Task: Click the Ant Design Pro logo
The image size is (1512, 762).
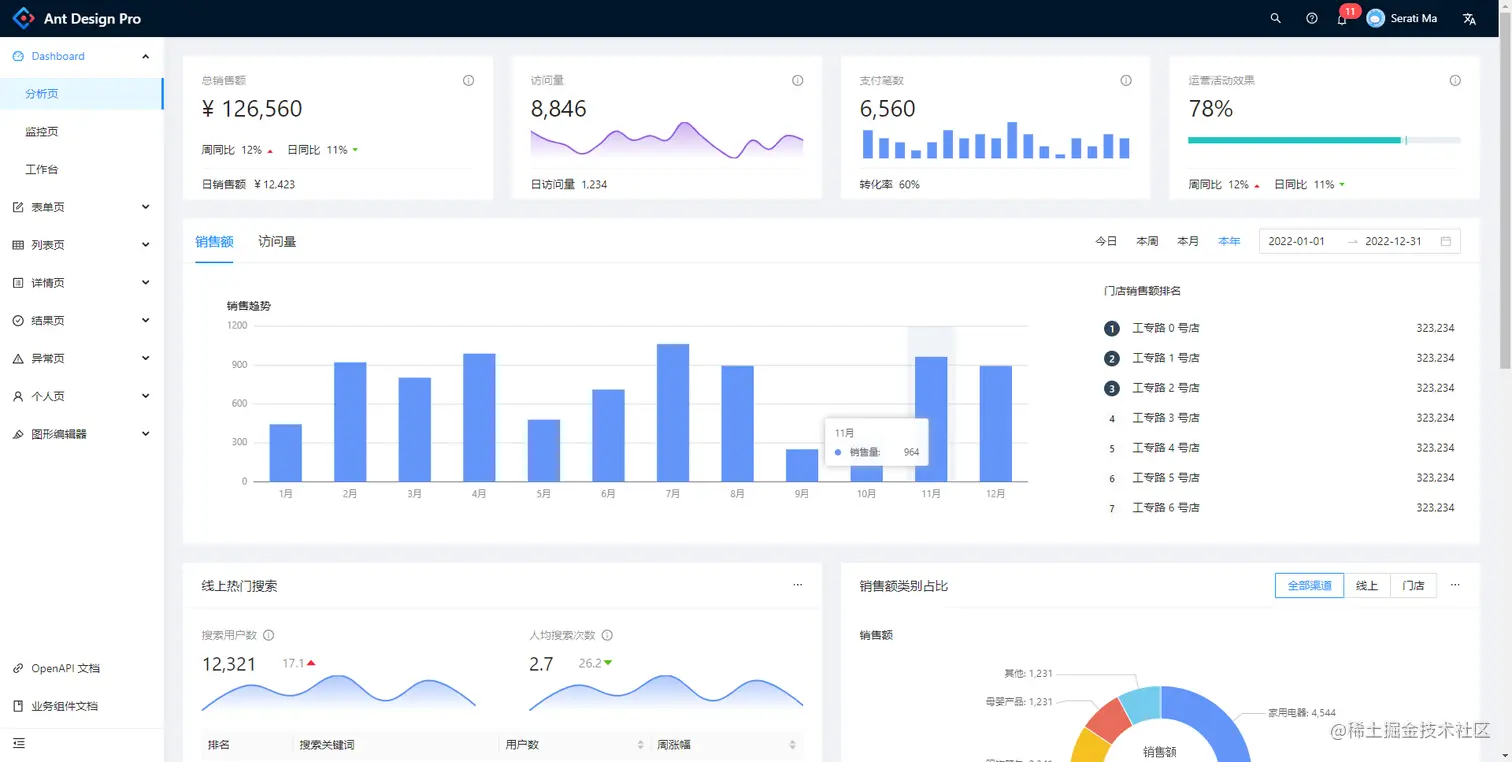Action: (23, 18)
